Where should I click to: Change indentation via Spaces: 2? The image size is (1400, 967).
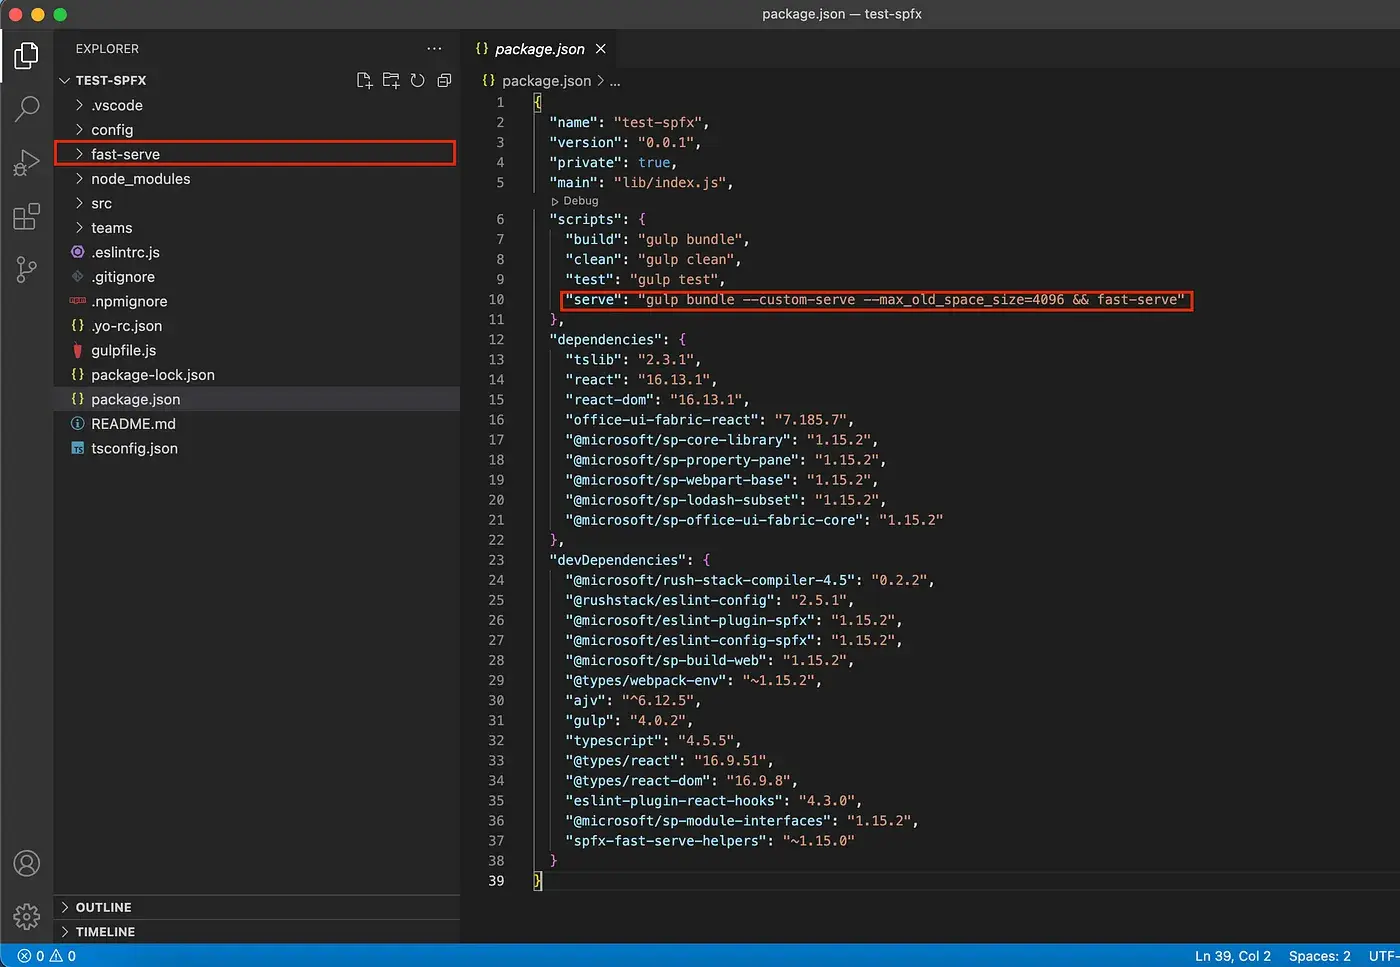coord(1319,956)
